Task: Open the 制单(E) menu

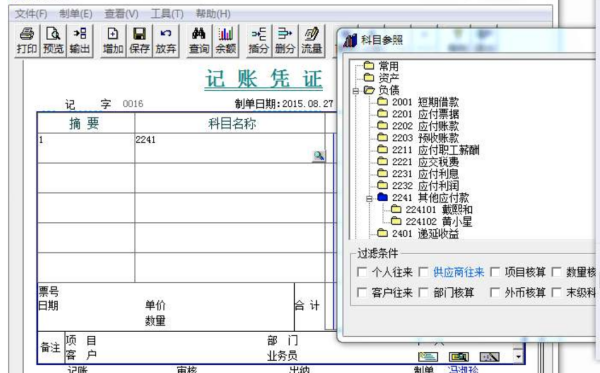Action: coord(76,14)
